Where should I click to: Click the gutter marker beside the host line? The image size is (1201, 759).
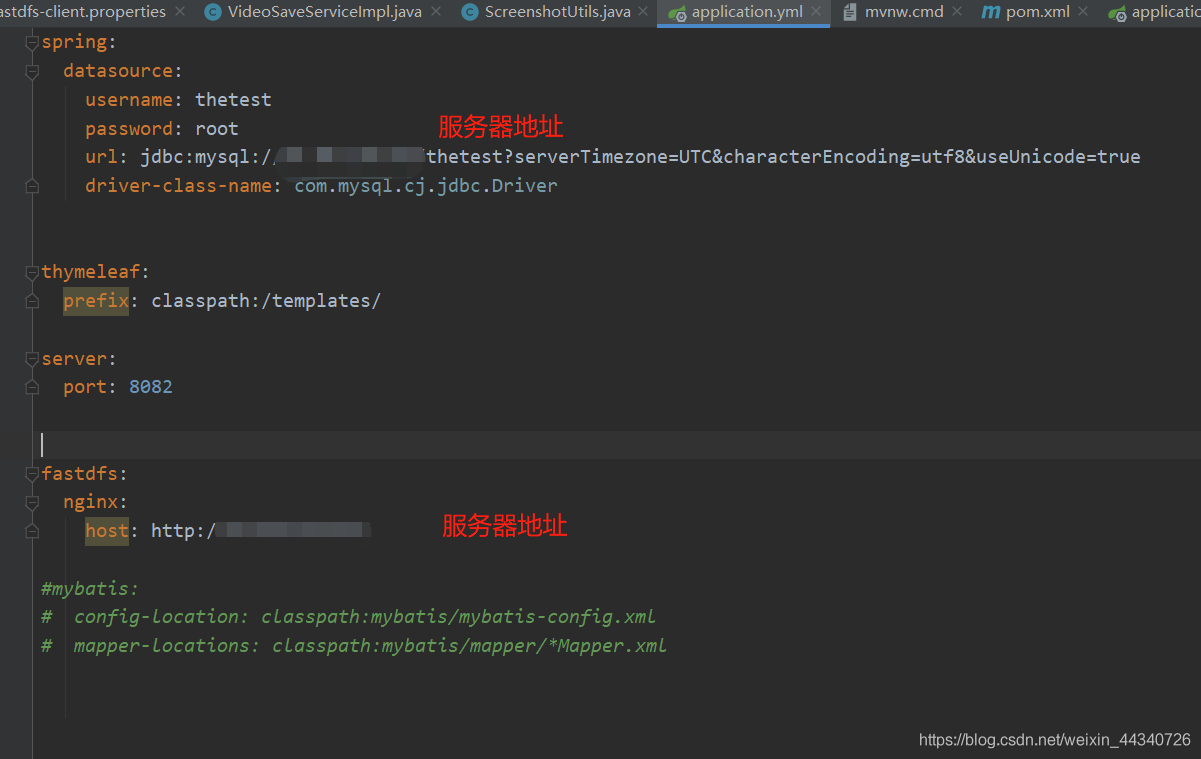pyautogui.click(x=31, y=530)
